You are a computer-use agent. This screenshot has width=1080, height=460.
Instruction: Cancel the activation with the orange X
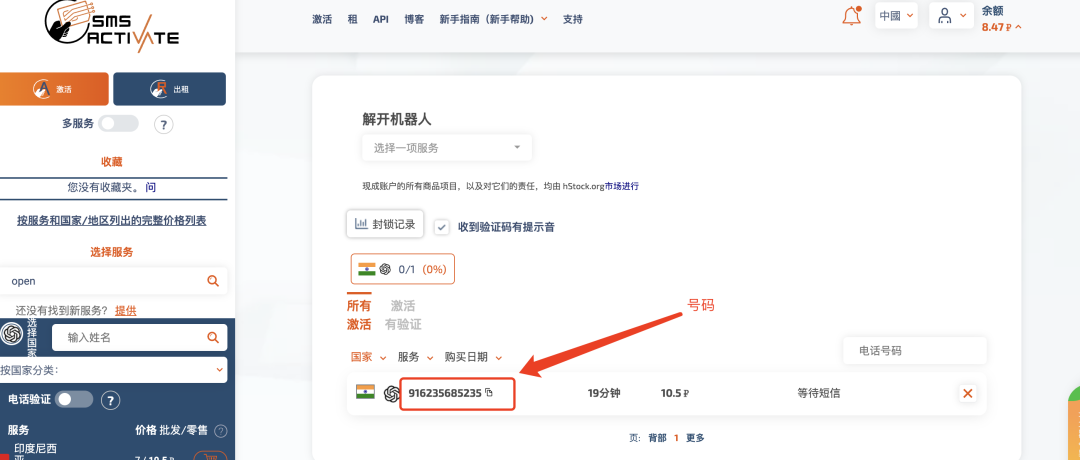968,394
